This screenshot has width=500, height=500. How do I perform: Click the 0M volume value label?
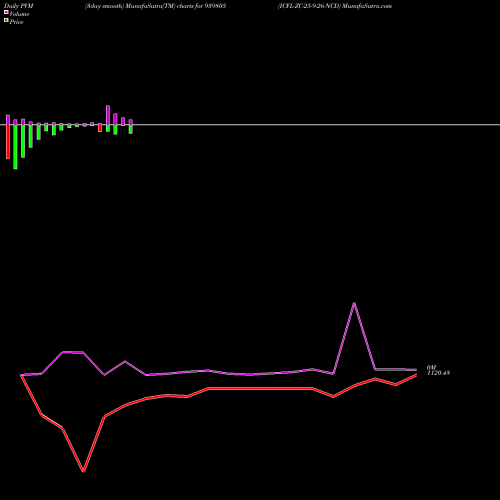(431, 368)
